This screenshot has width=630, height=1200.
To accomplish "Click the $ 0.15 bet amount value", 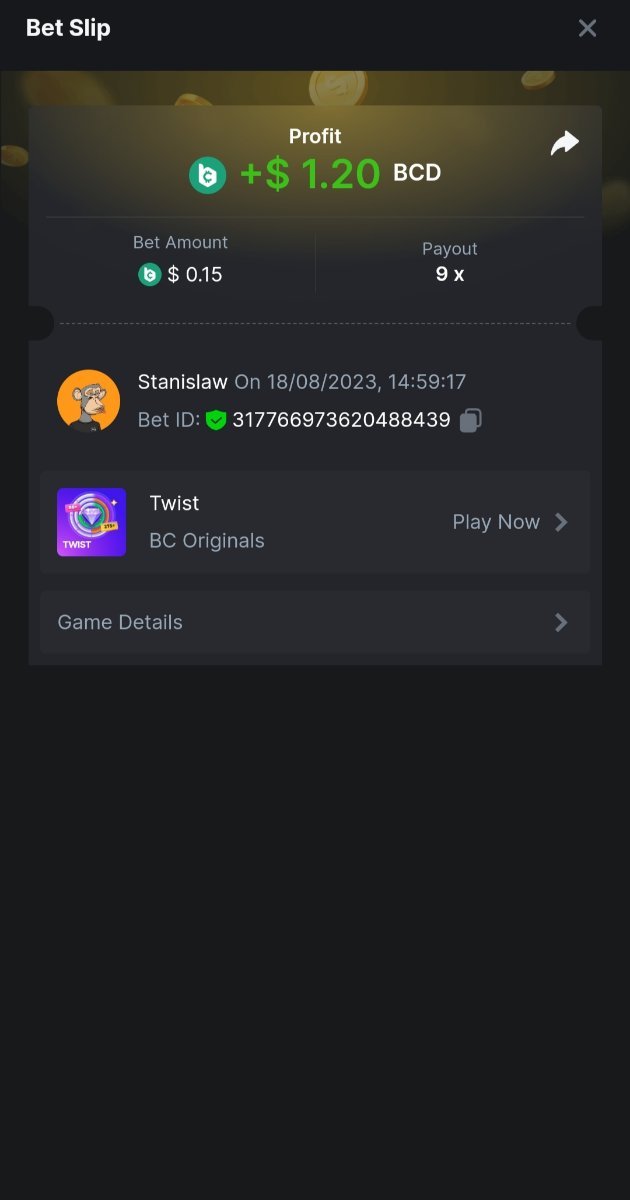I will 195,274.
